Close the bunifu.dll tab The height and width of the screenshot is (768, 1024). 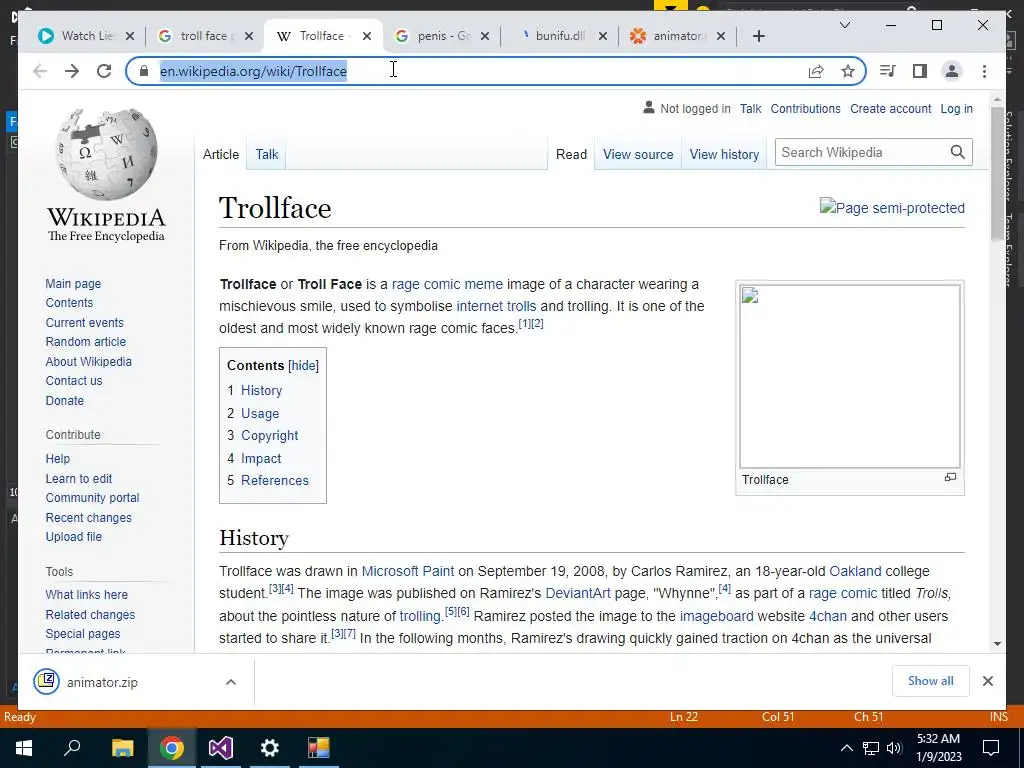pos(603,36)
